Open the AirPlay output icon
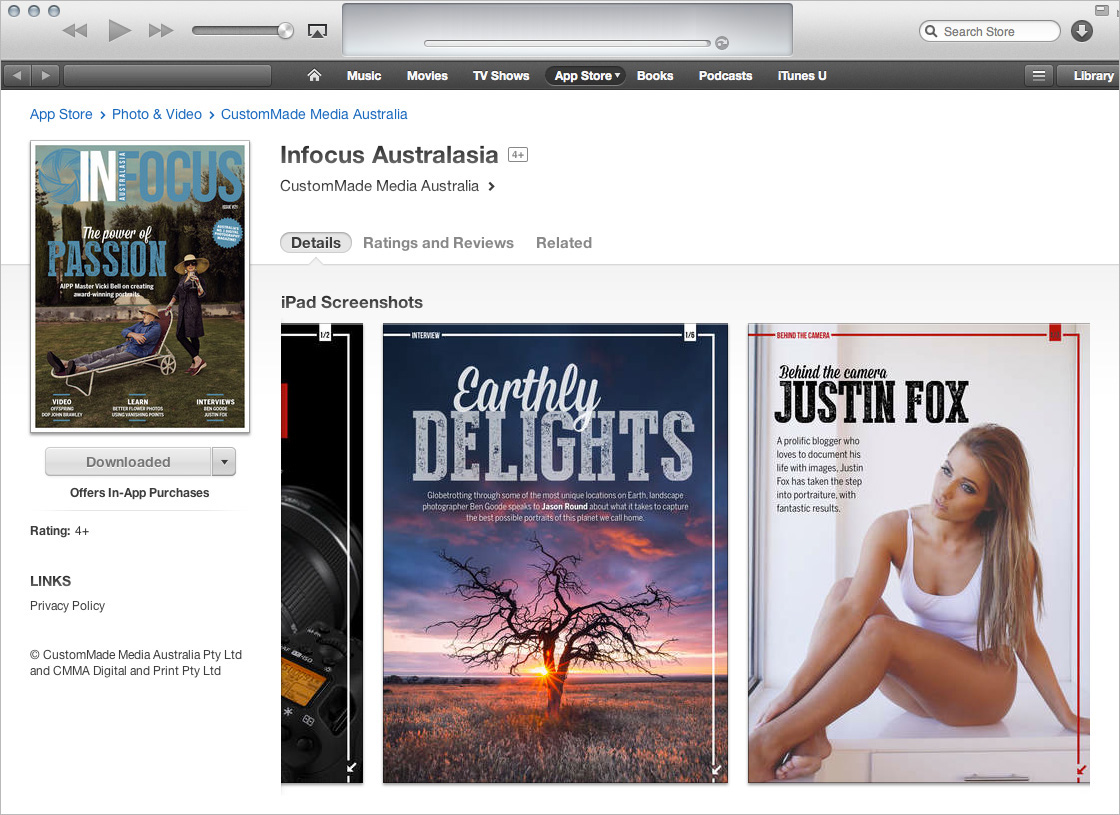Image resolution: width=1120 pixels, height=815 pixels. (317, 31)
